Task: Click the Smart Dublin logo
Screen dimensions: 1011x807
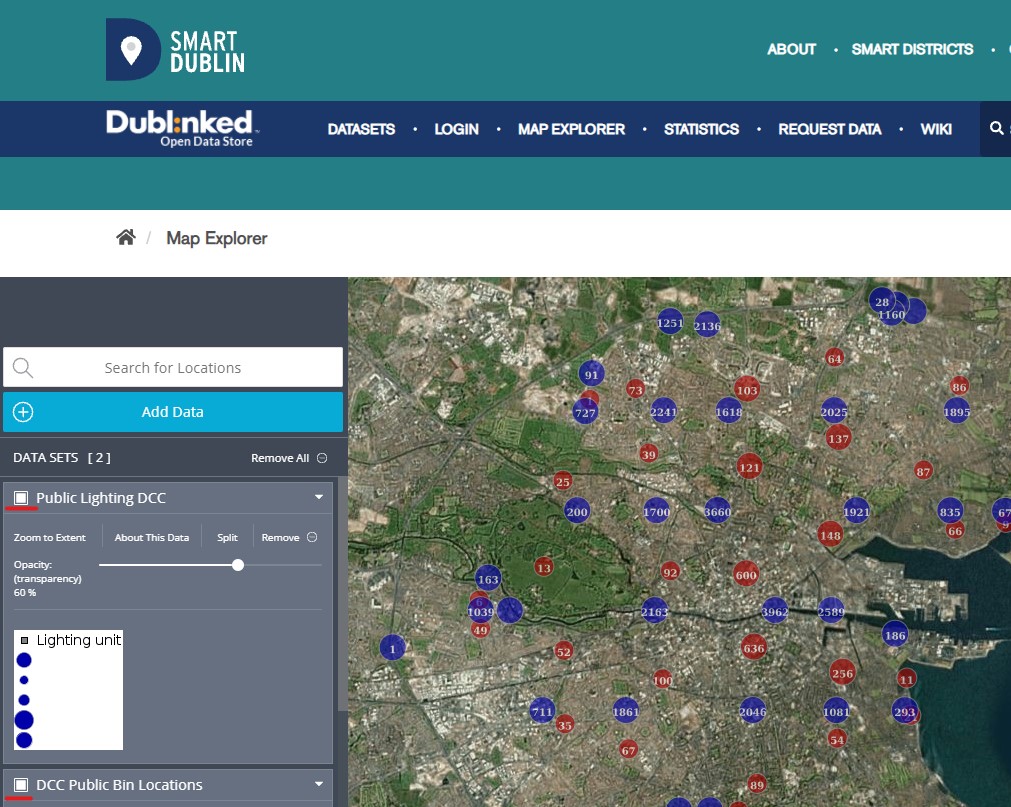Action: 176,49
